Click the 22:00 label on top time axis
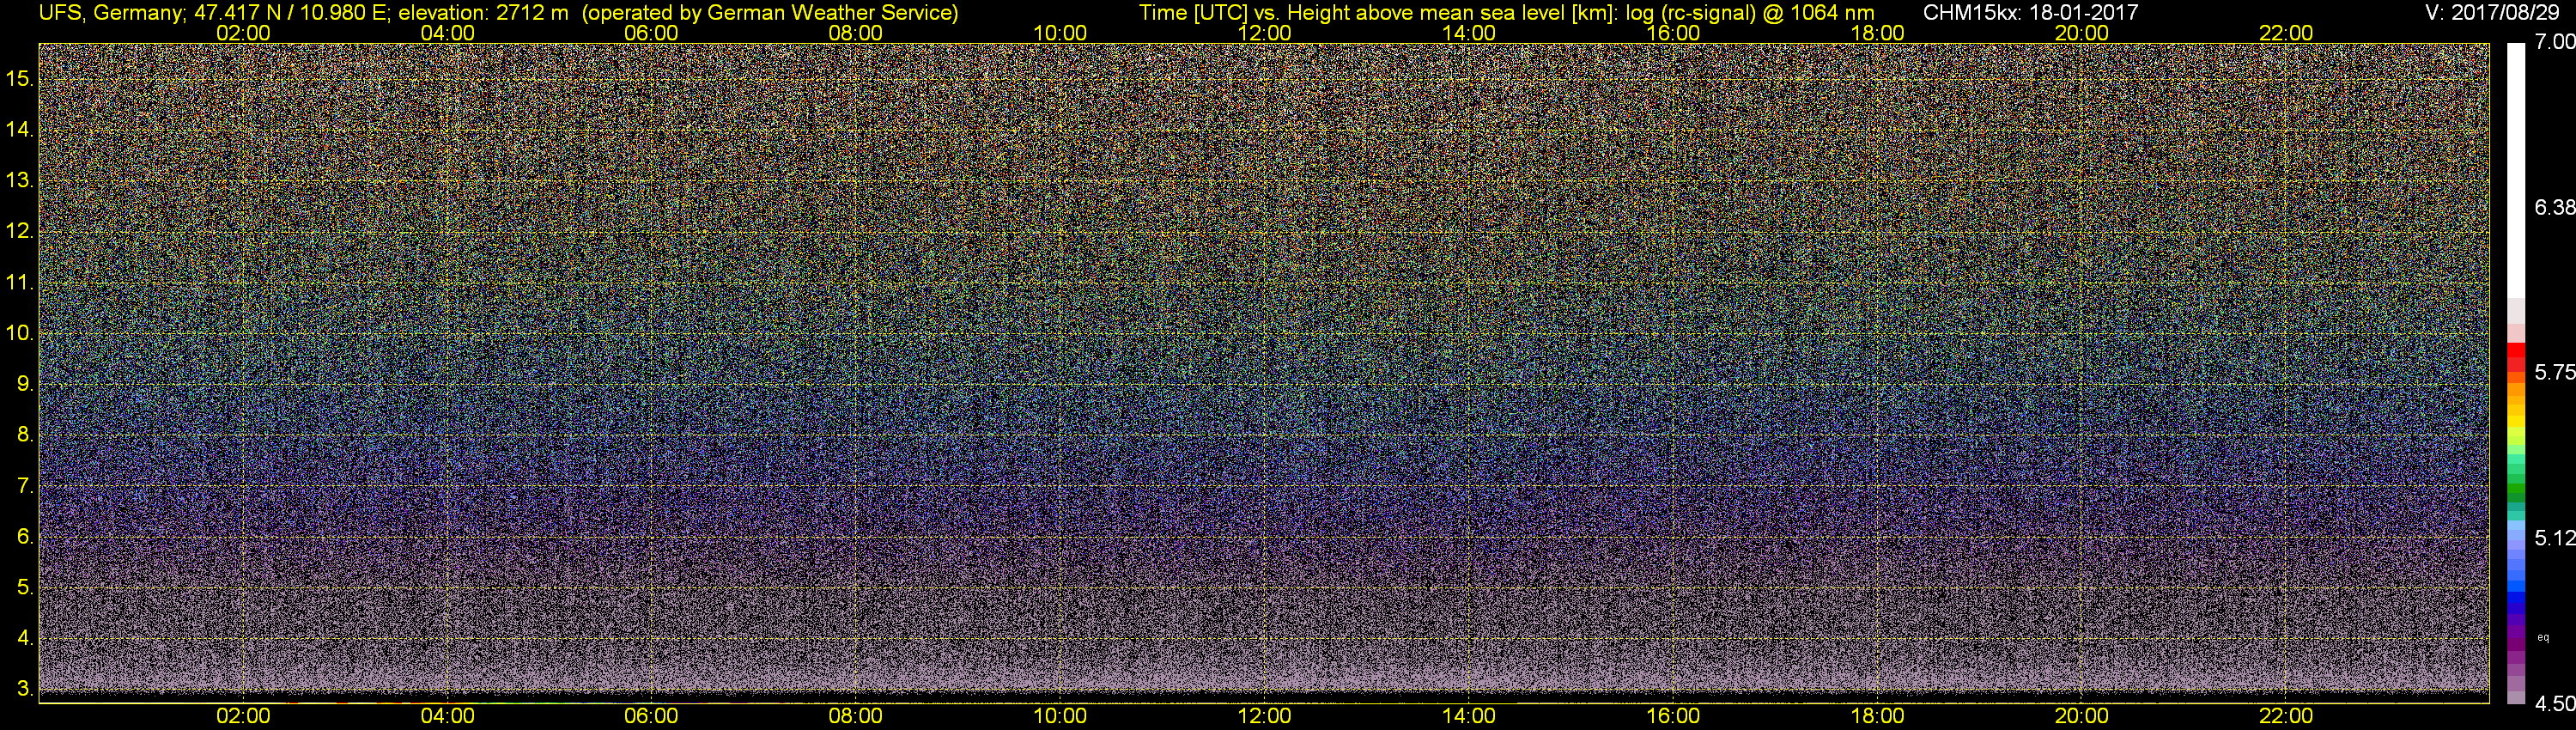The width and height of the screenshot is (2576, 730). point(2286,33)
